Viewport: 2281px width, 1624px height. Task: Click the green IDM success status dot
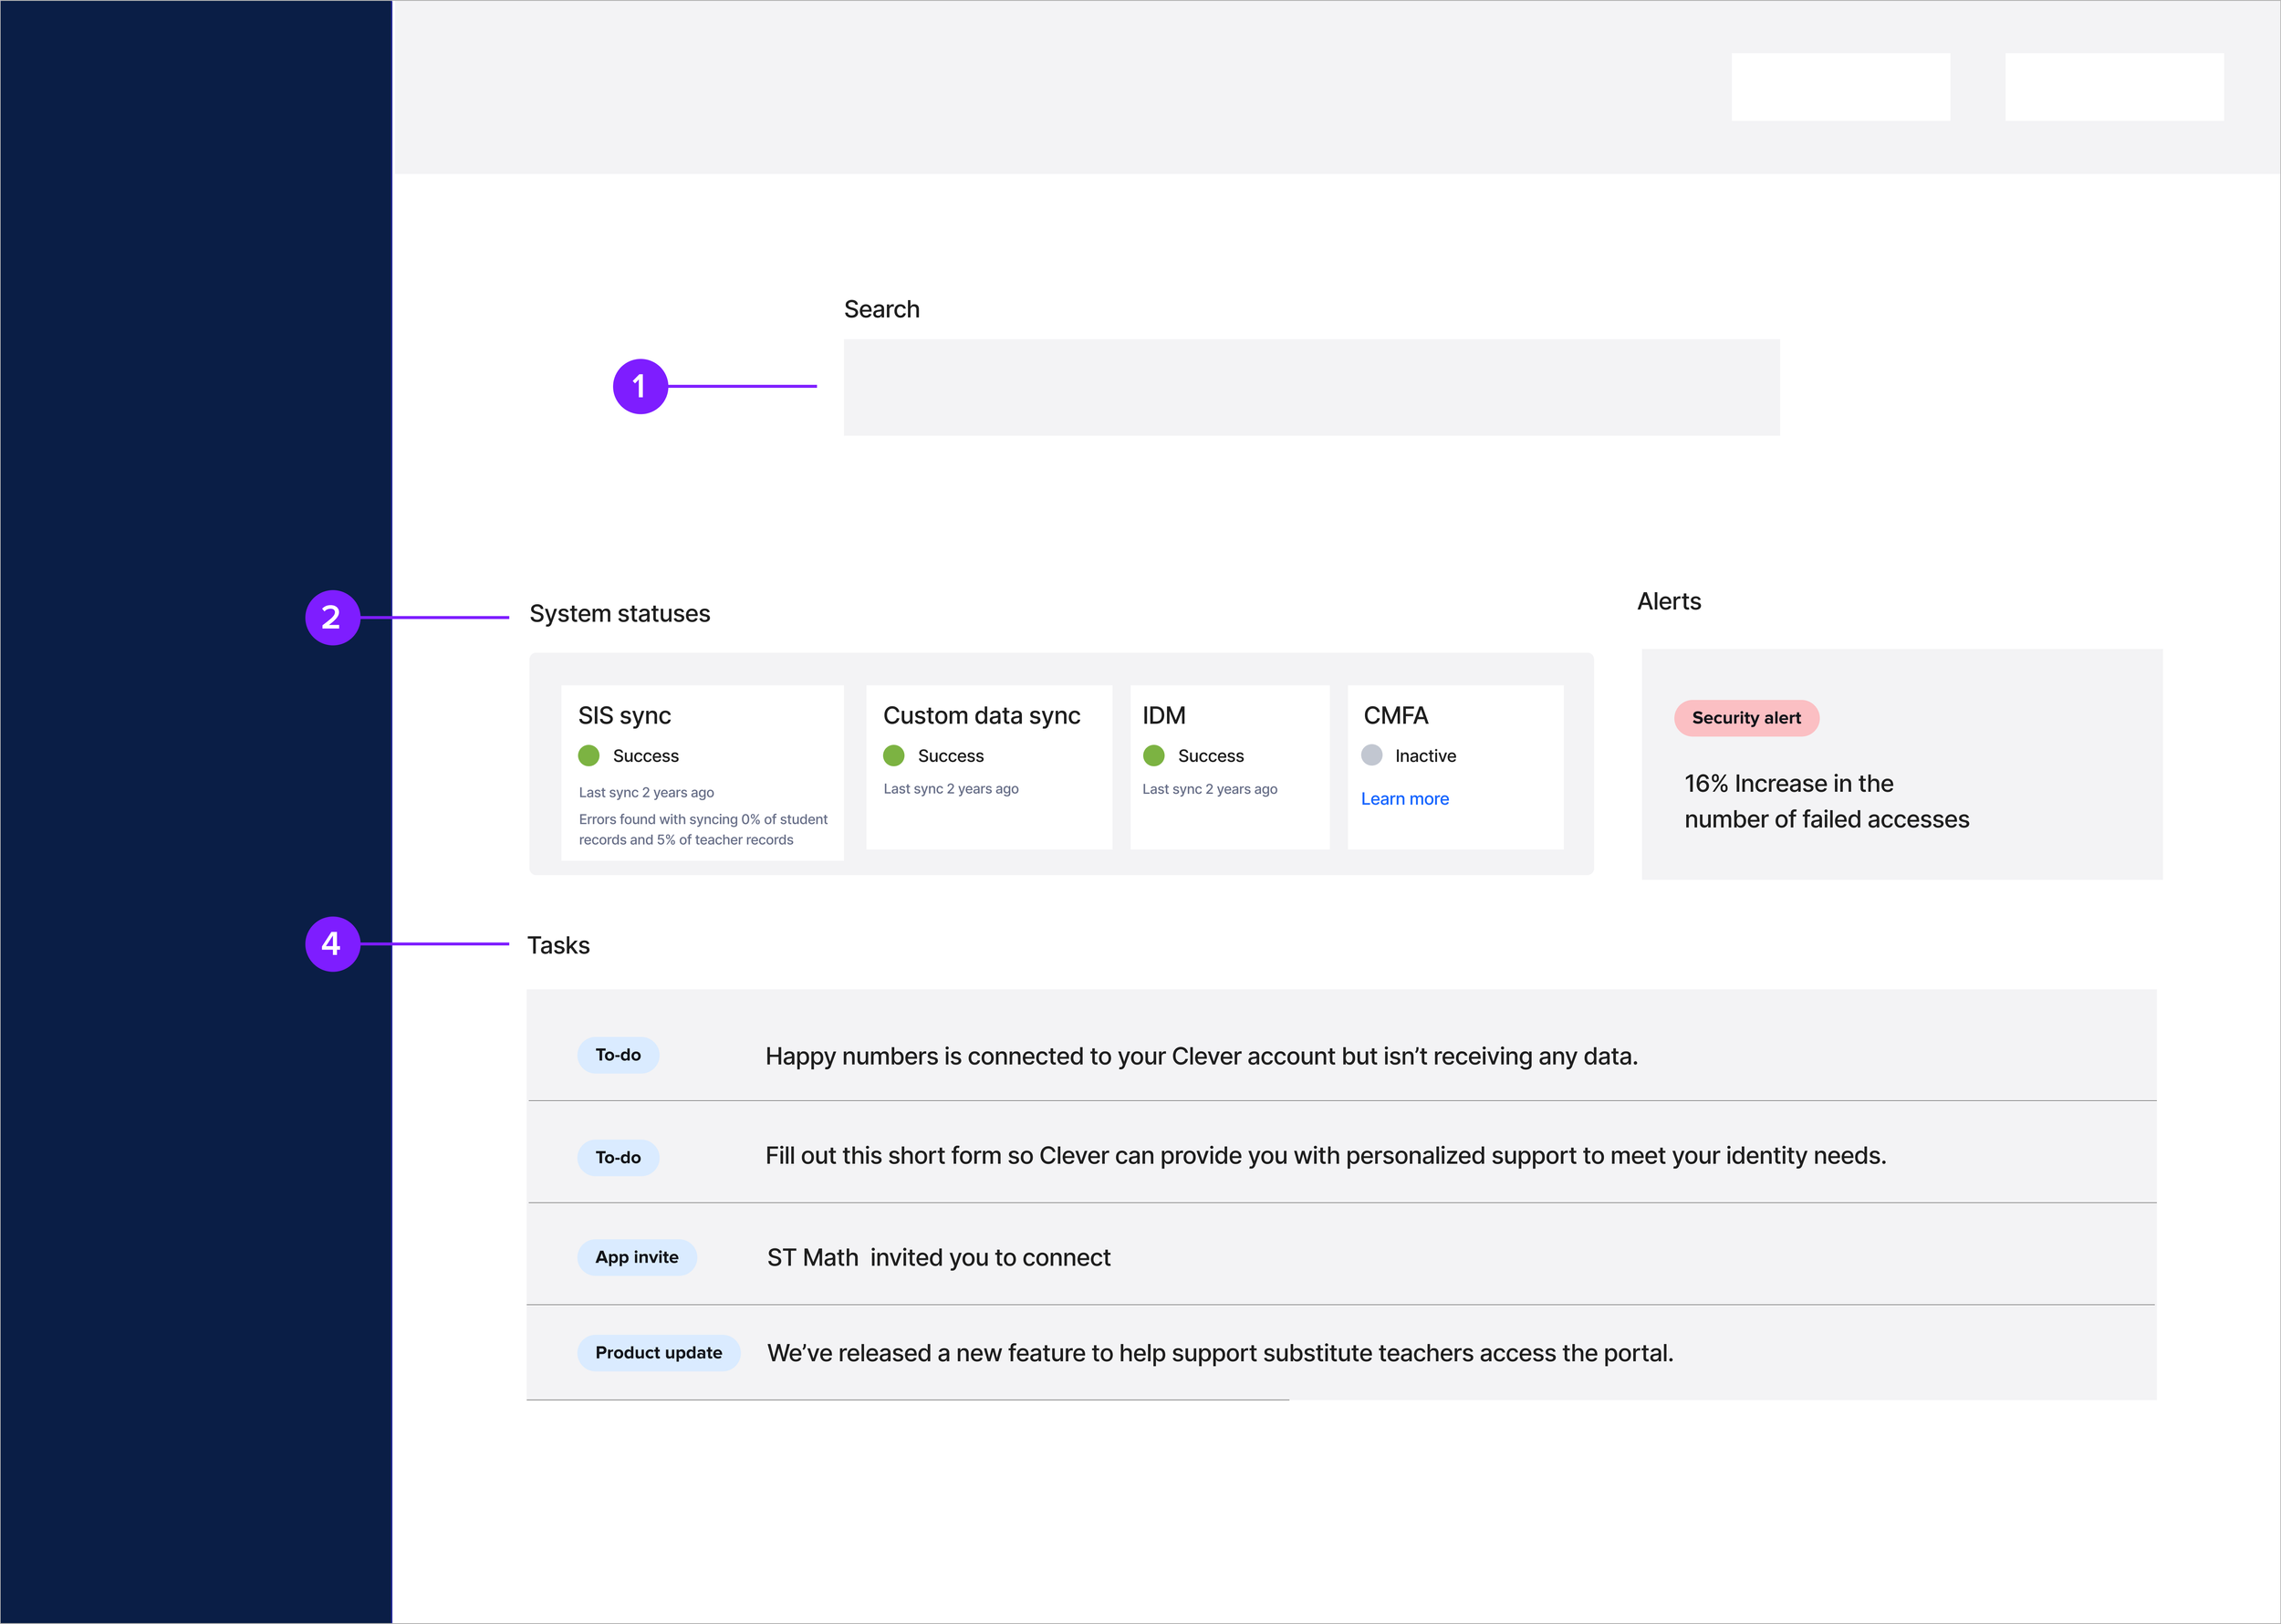click(x=1154, y=756)
